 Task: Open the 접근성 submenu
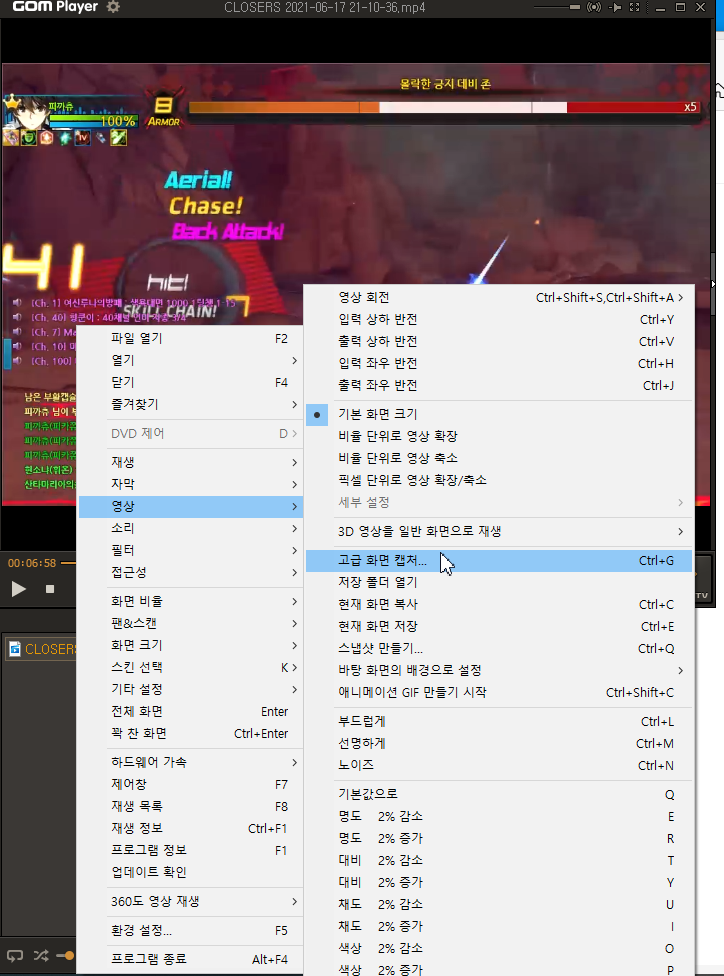coord(190,572)
